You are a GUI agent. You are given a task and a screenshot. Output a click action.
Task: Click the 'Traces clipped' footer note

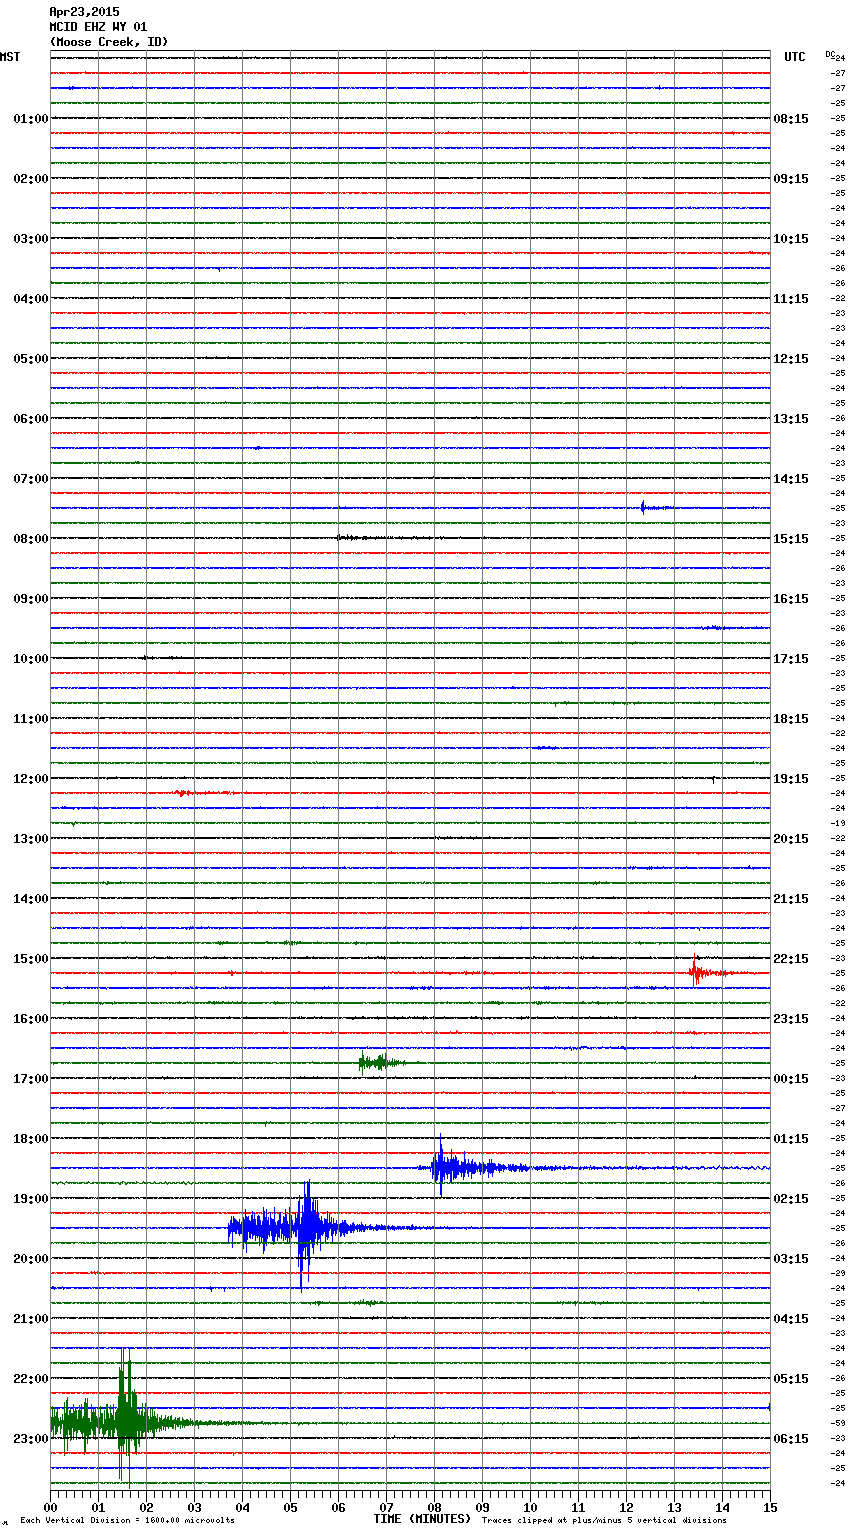(x=604, y=1520)
